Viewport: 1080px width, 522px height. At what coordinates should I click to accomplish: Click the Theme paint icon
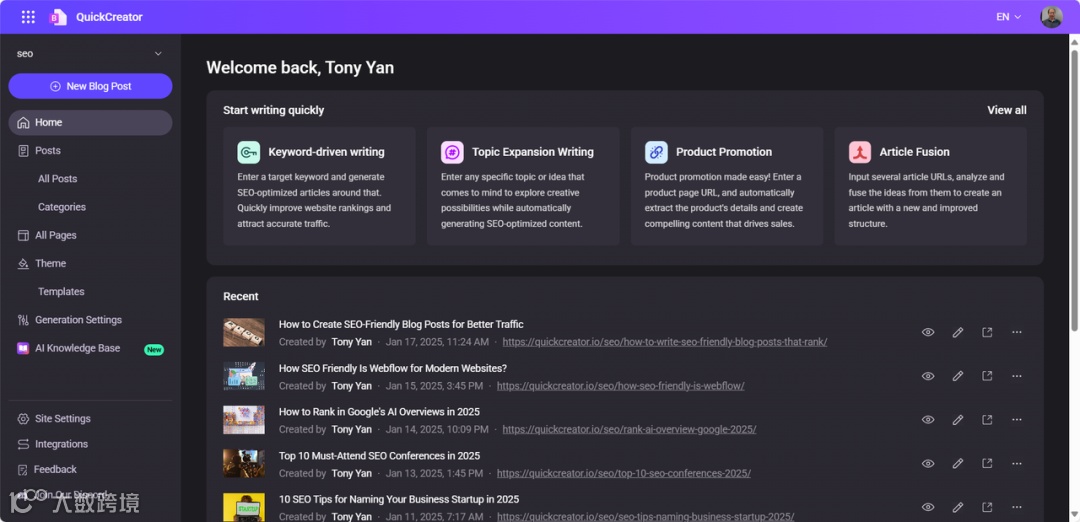point(23,264)
